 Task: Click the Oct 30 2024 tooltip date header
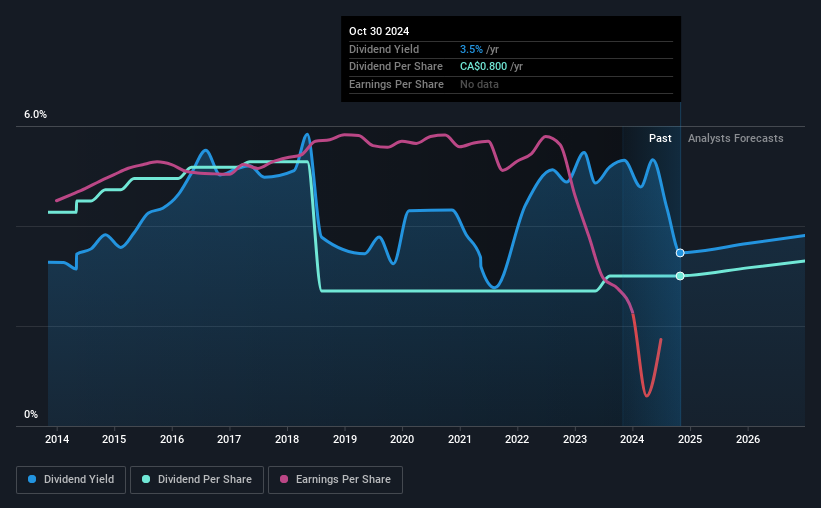pyautogui.click(x=379, y=31)
